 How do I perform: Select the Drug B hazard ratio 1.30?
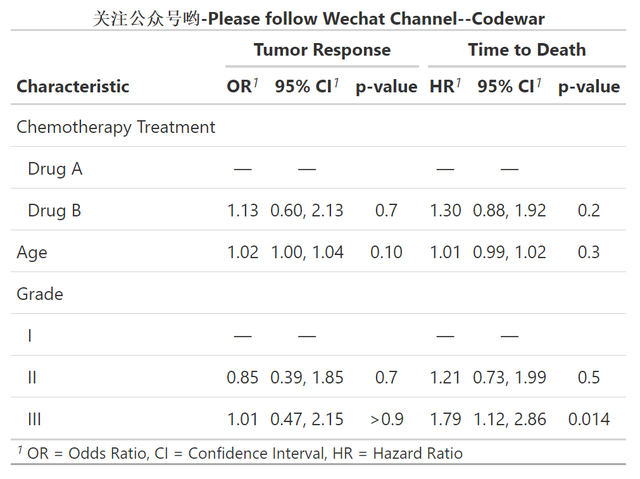(x=446, y=211)
